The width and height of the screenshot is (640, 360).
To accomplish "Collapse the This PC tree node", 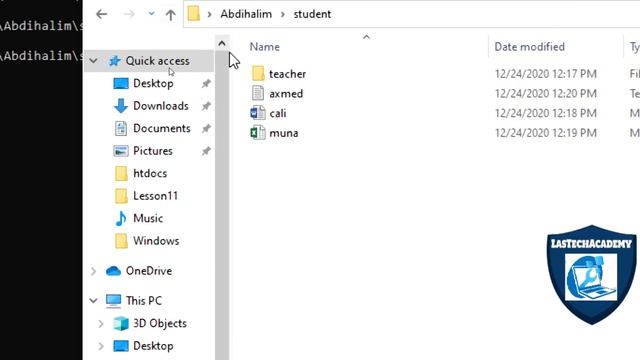I will click(x=93, y=301).
